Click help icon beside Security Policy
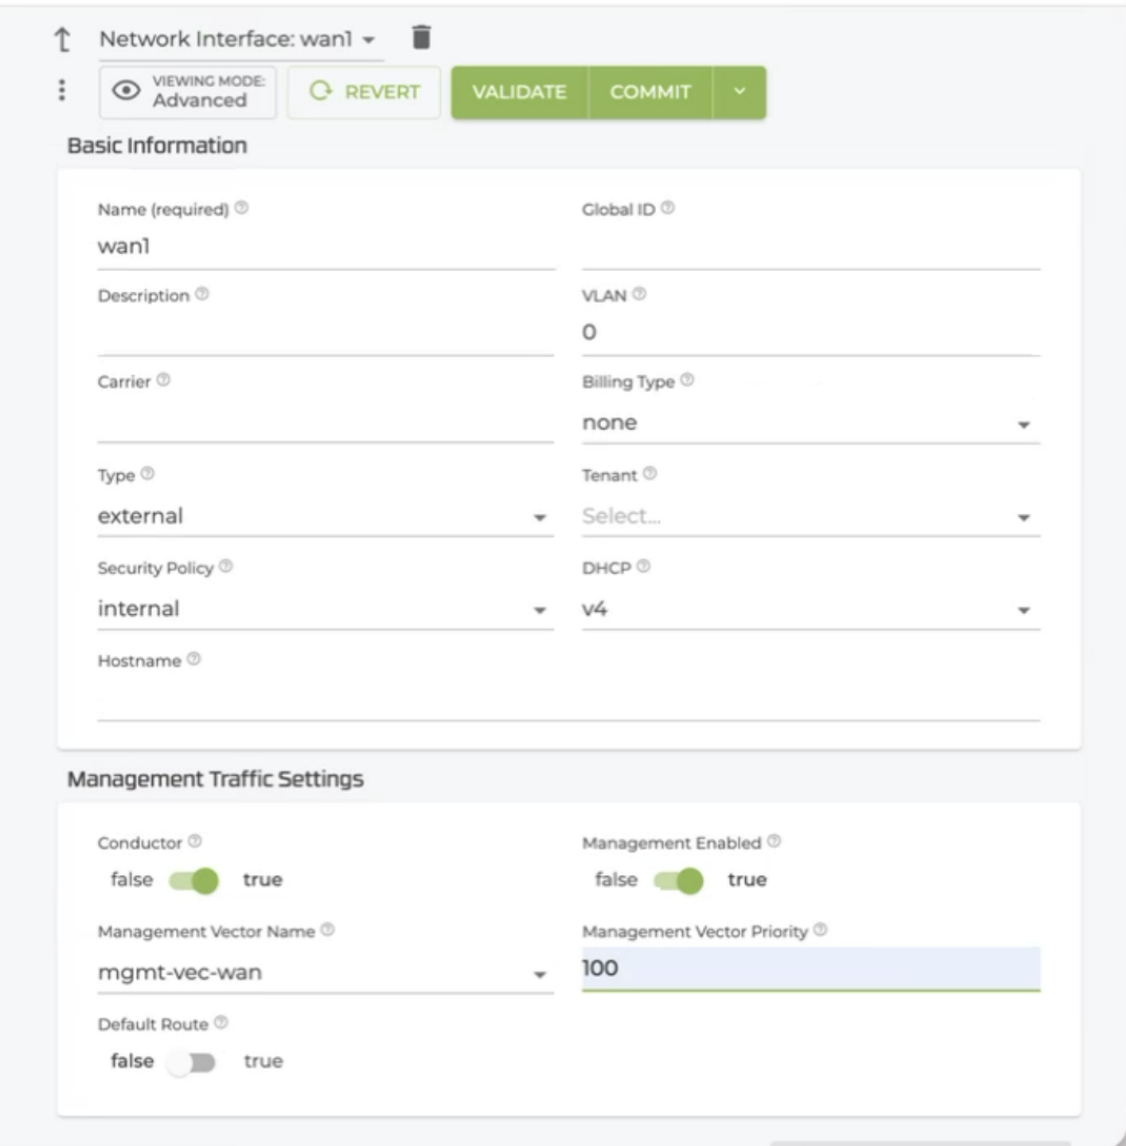 227,566
